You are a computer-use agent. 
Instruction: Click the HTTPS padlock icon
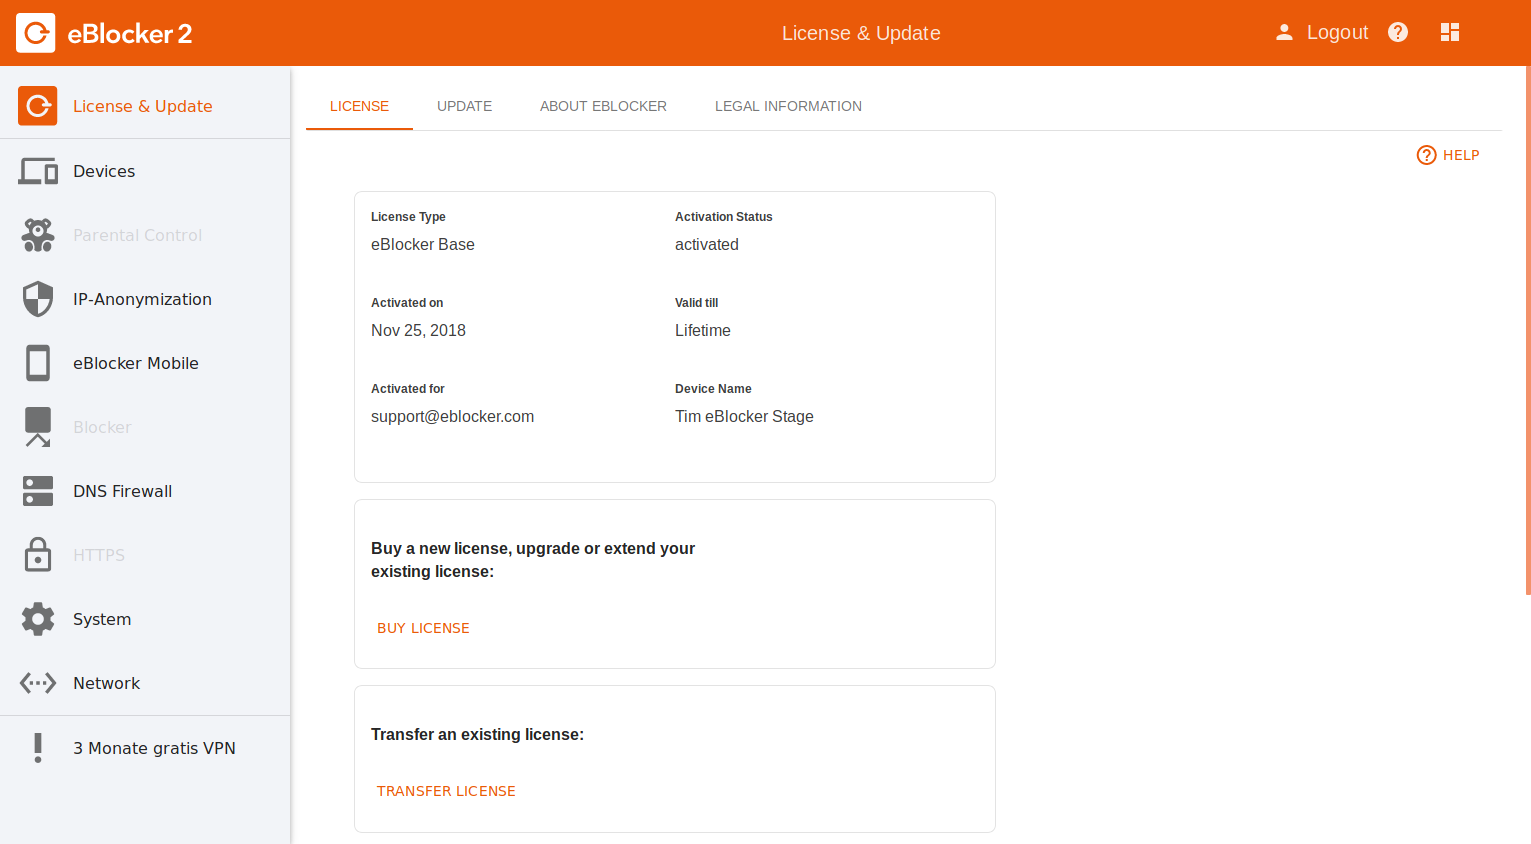tap(38, 555)
